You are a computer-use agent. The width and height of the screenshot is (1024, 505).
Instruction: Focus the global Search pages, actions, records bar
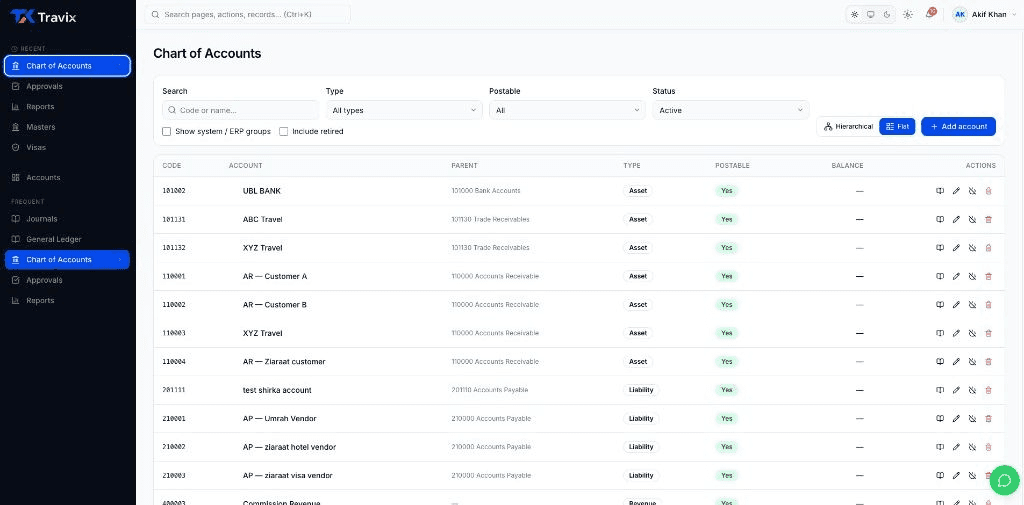pos(248,14)
